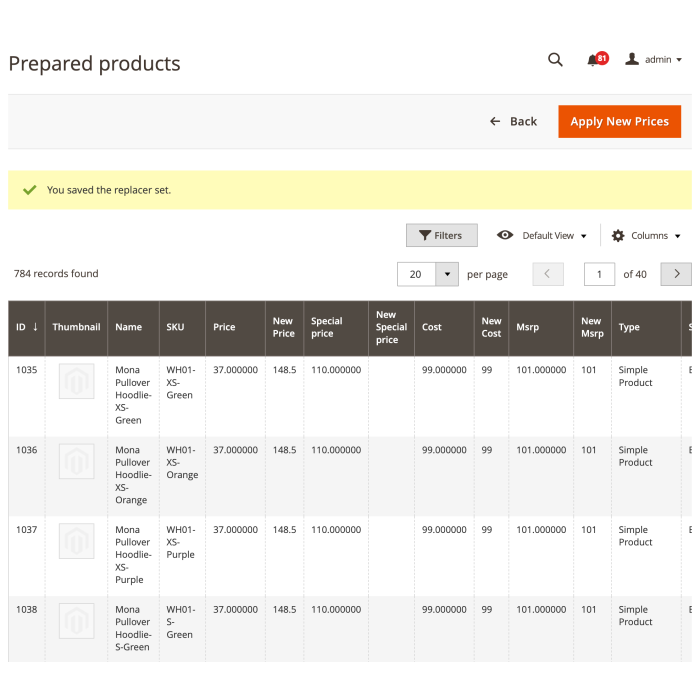The height and width of the screenshot is (700, 700).
Task: Select ID cell 1035
Action: 27,370
